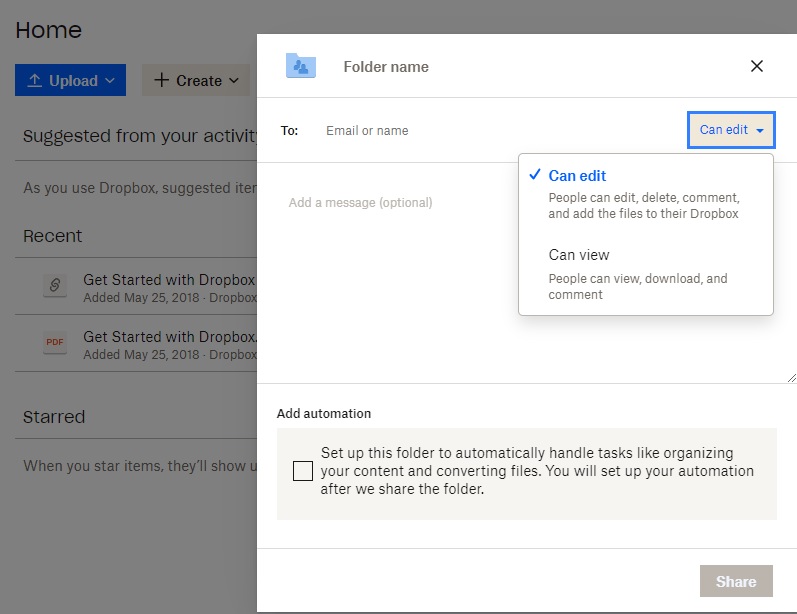
Task: Click the link icon beside Get Started with Dropbox
Action: coord(55,285)
